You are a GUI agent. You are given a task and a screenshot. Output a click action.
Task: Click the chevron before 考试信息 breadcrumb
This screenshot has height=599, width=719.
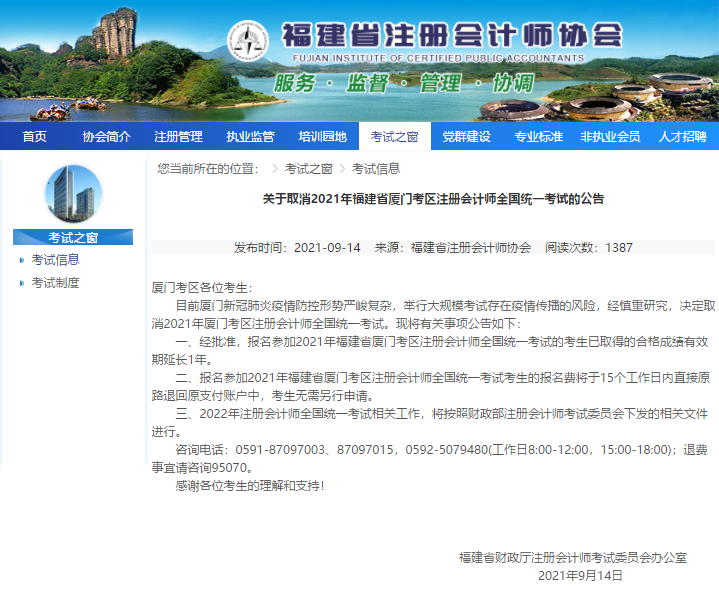342,169
